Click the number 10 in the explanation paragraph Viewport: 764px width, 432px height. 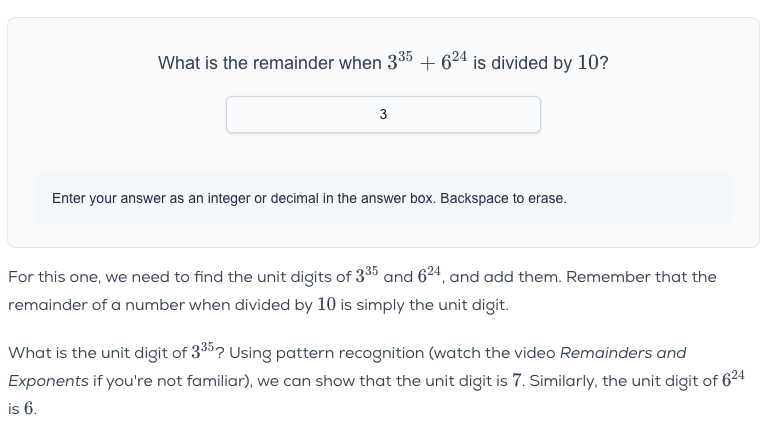(326, 305)
